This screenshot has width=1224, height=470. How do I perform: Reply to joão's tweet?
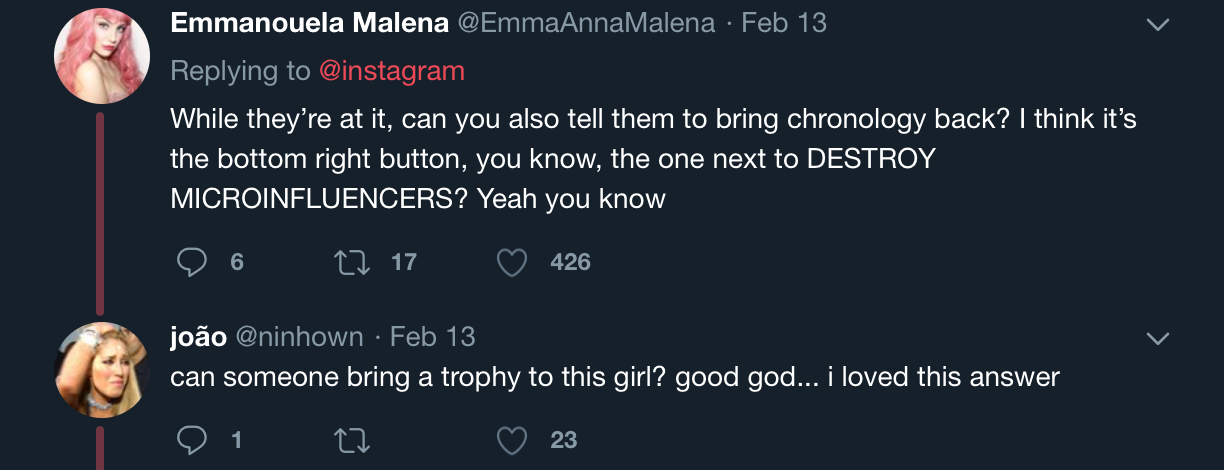coord(191,439)
